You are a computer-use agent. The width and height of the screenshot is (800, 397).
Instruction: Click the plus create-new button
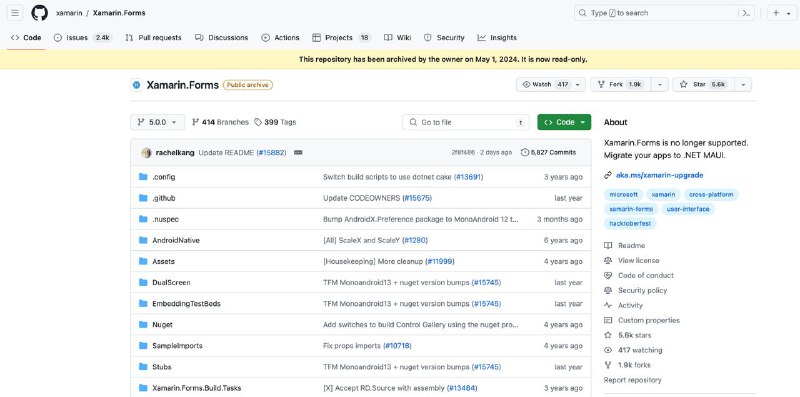(782, 13)
